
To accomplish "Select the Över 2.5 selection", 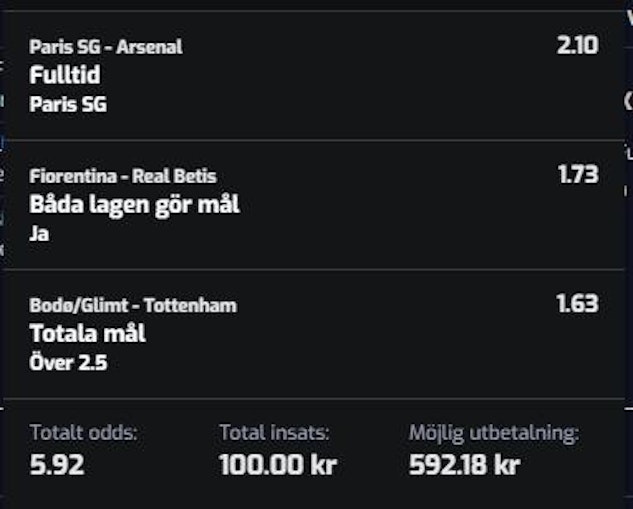I will coord(69,362).
